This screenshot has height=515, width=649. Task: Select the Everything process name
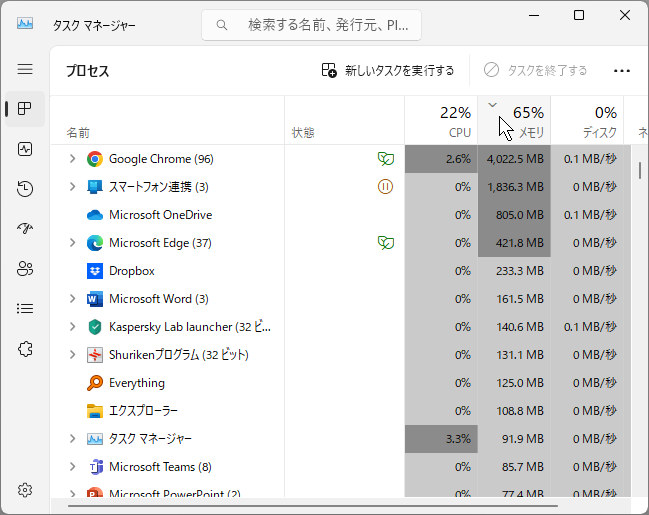click(x=137, y=383)
